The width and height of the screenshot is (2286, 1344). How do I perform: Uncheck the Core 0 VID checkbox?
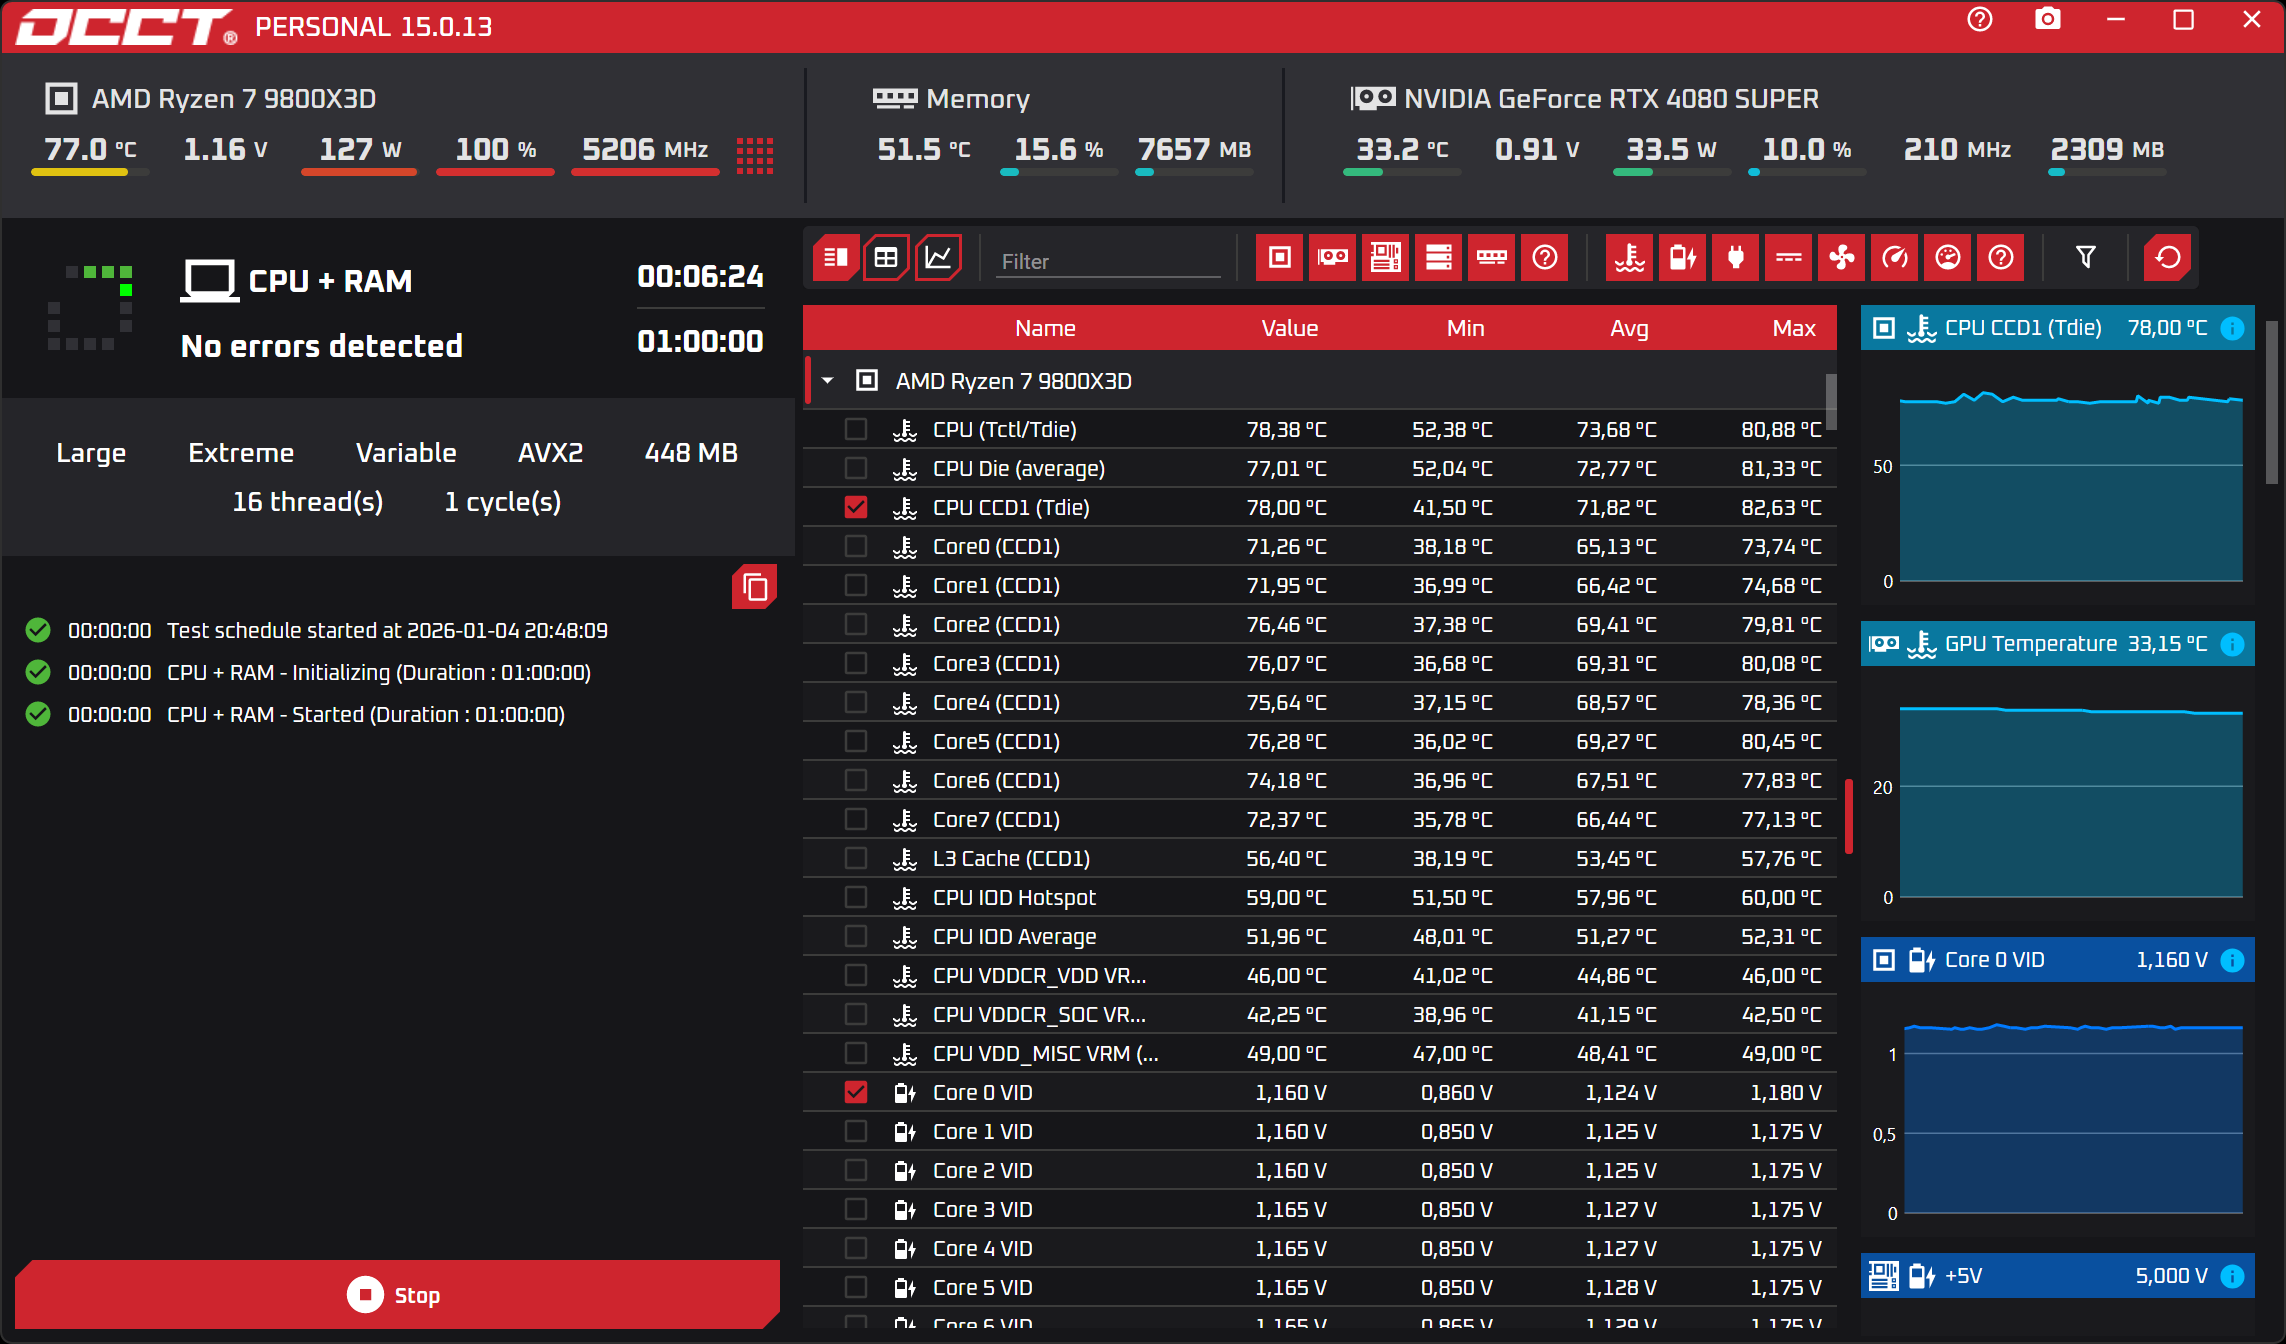click(856, 1093)
